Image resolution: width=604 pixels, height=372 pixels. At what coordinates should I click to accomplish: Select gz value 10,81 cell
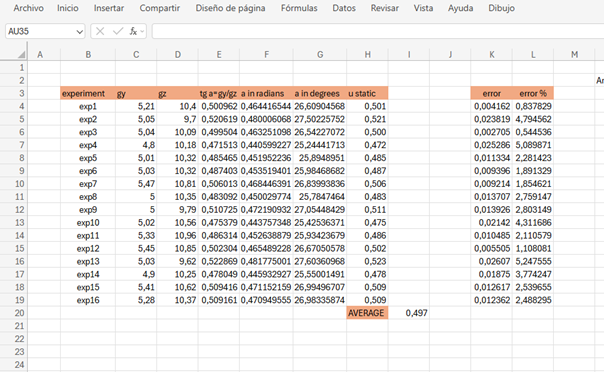(178, 184)
